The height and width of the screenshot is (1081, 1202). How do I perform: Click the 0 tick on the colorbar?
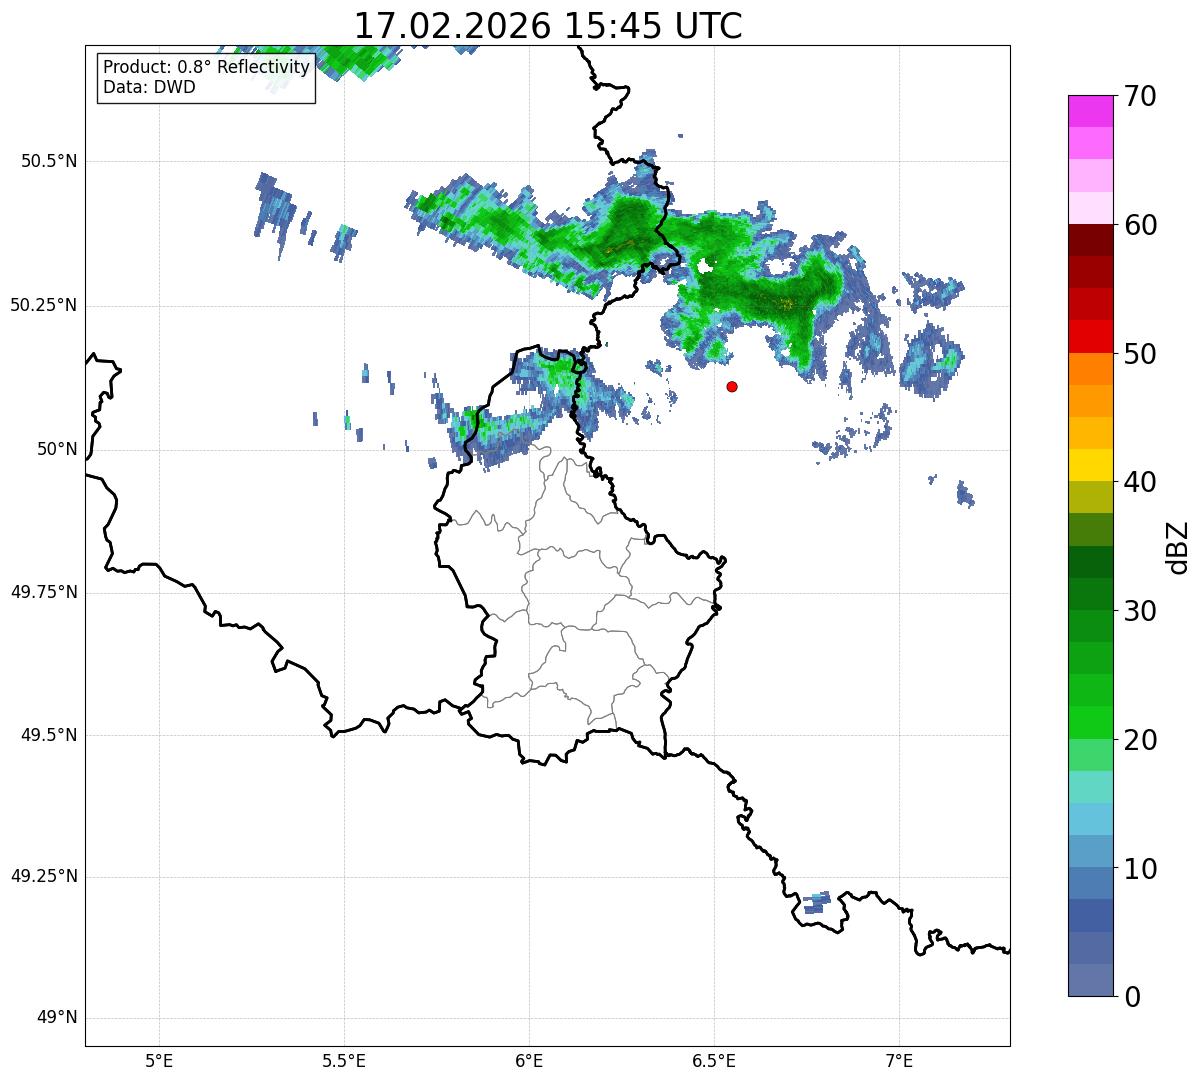coord(1133,997)
